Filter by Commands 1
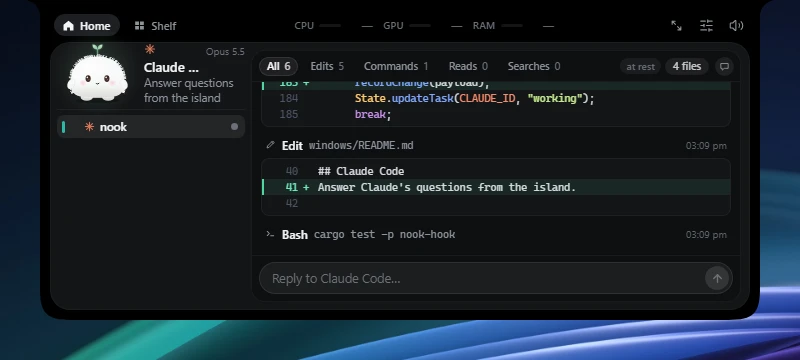This screenshot has height=360, width=800. click(x=396, y=66)
